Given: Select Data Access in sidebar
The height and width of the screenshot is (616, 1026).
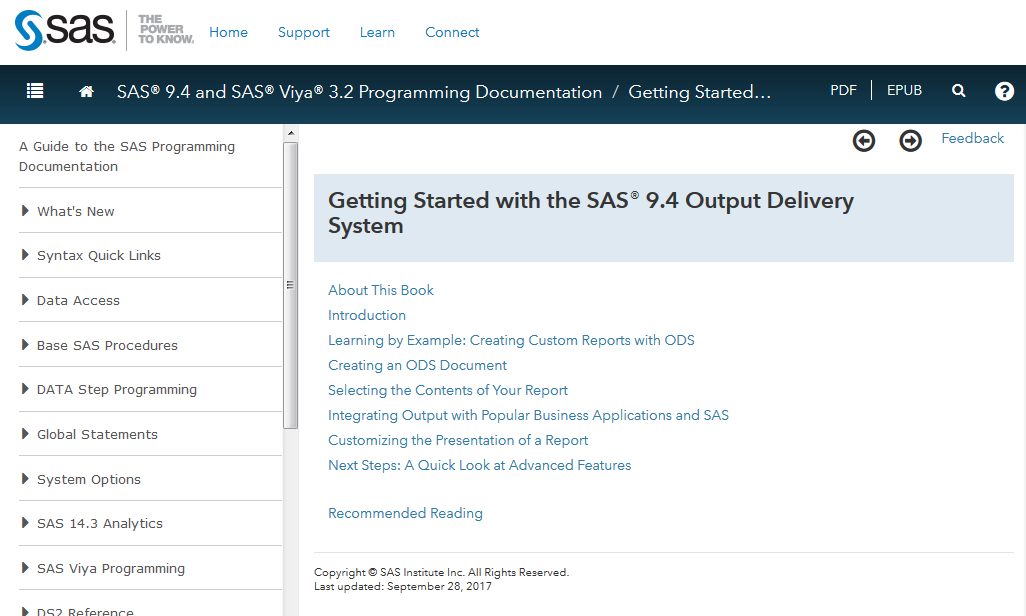Looking at the screenshot, I should tap(79, 300).
